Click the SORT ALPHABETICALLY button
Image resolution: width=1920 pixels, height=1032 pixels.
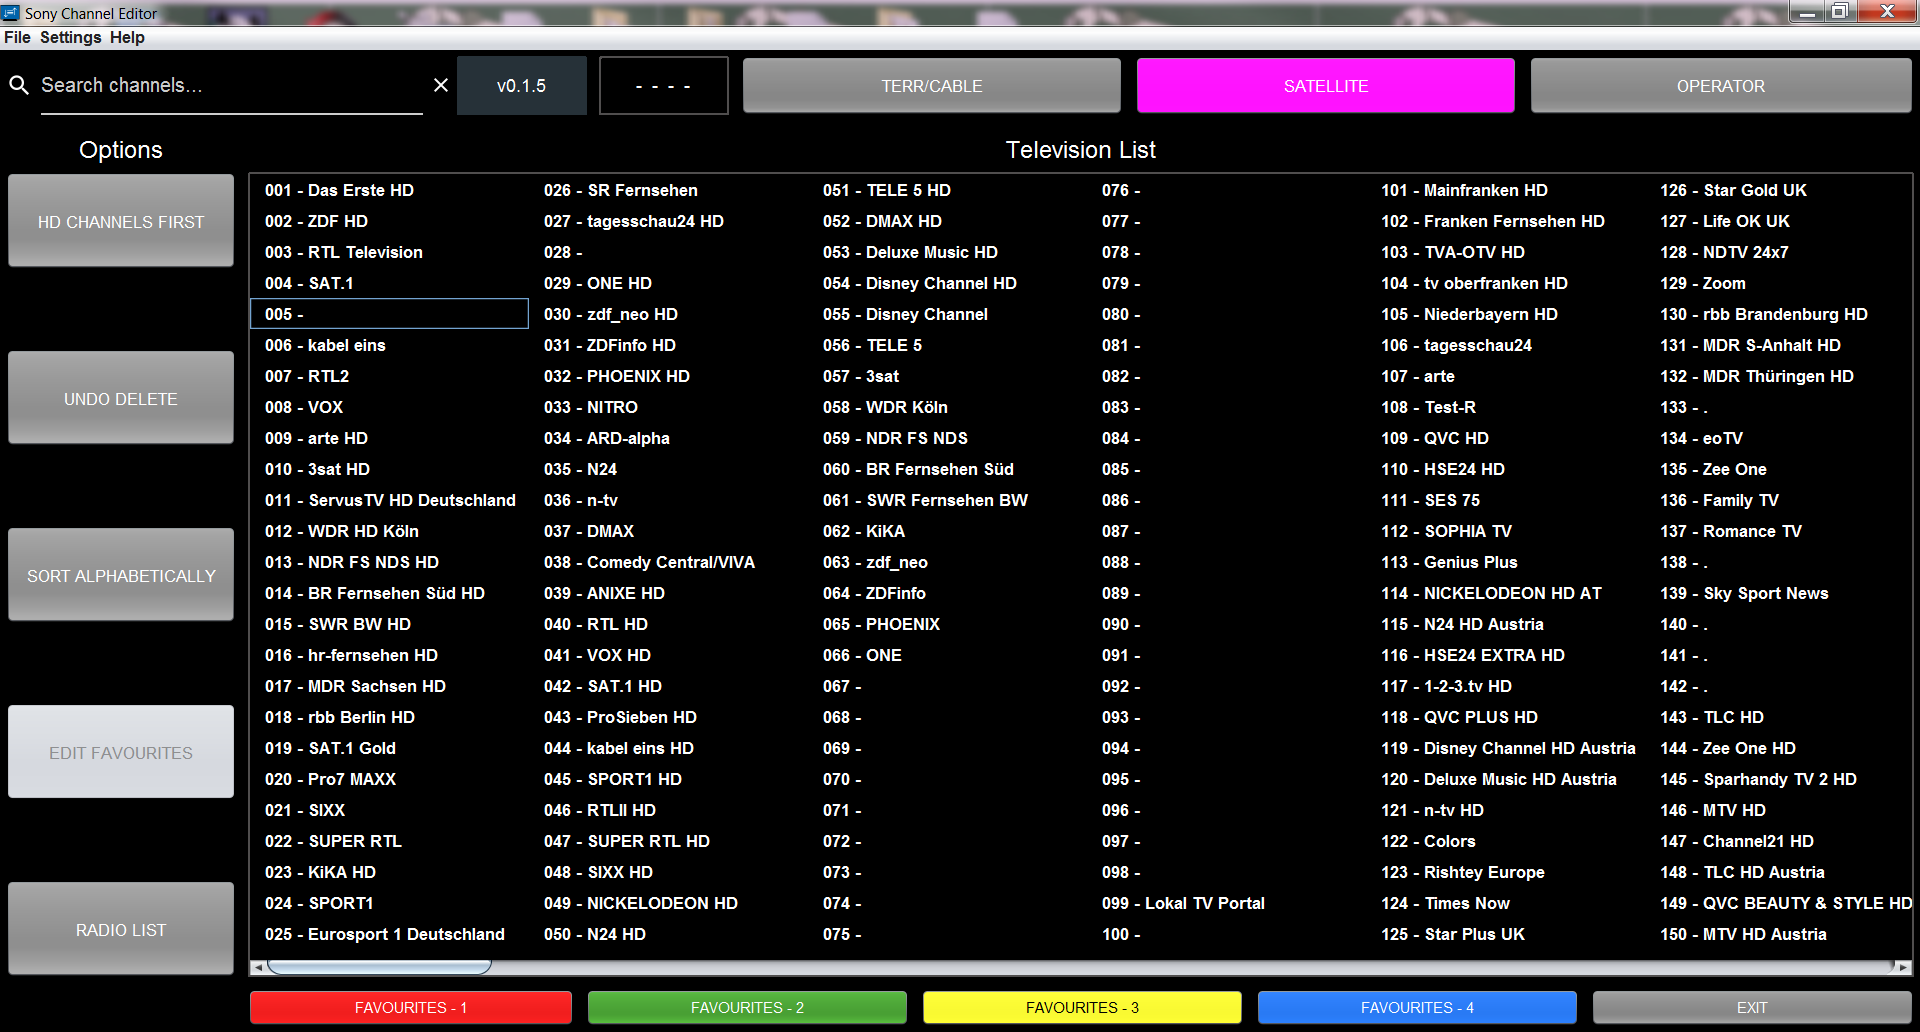121,575
